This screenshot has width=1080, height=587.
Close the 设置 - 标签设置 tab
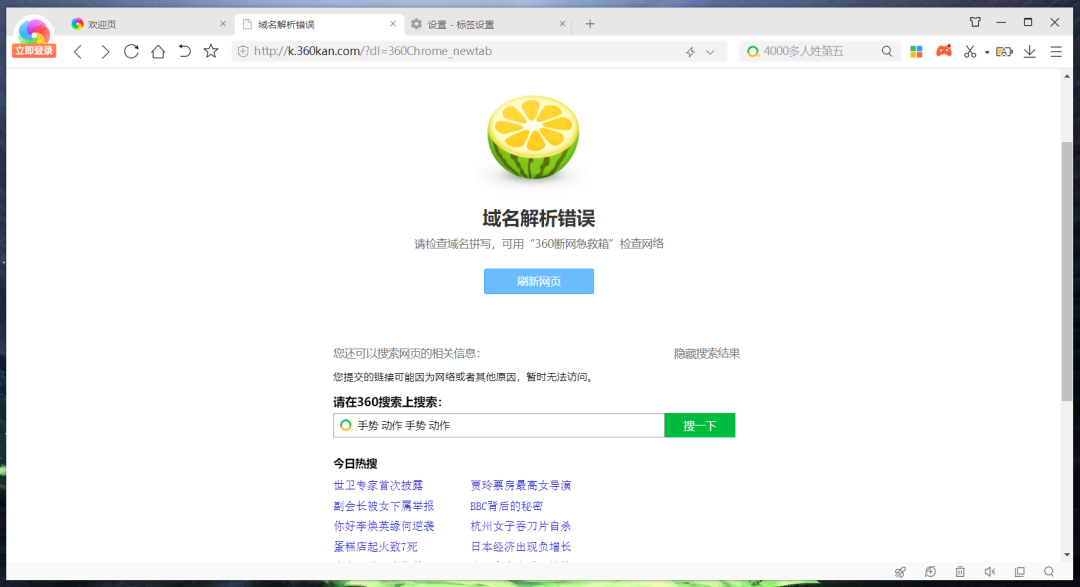[x=562, y=23]
